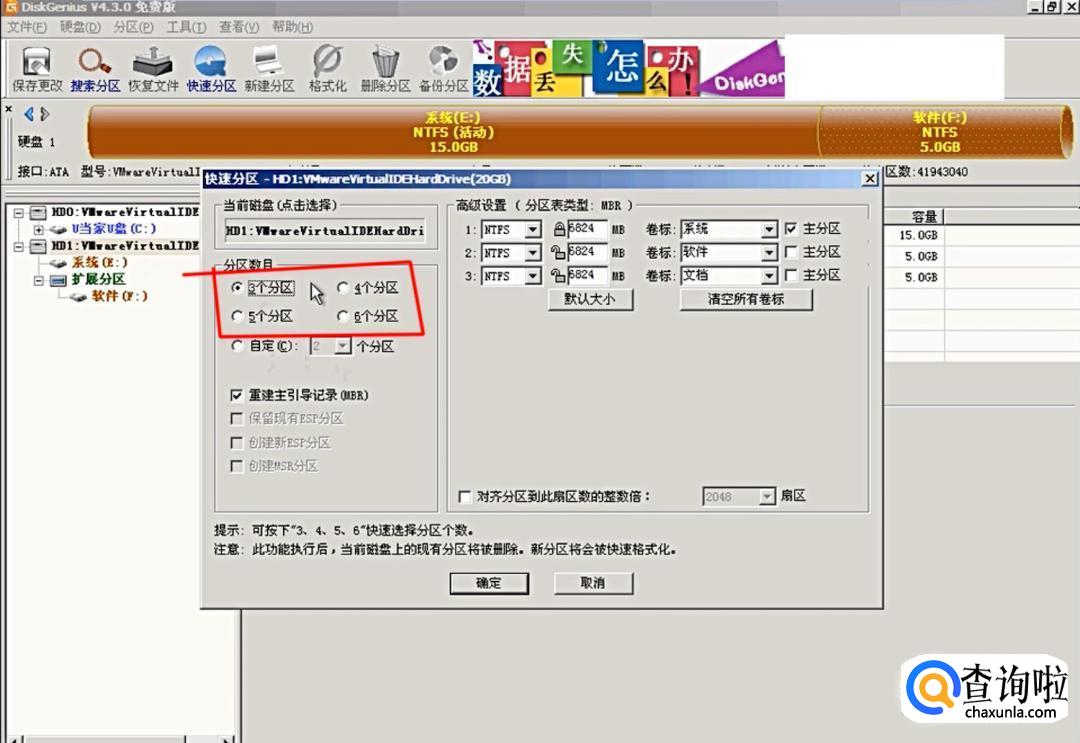1080x743 pixels.
Task: Click the Save Changes (保存更改) toolbar icon
Action: click(x=37, y=69)
